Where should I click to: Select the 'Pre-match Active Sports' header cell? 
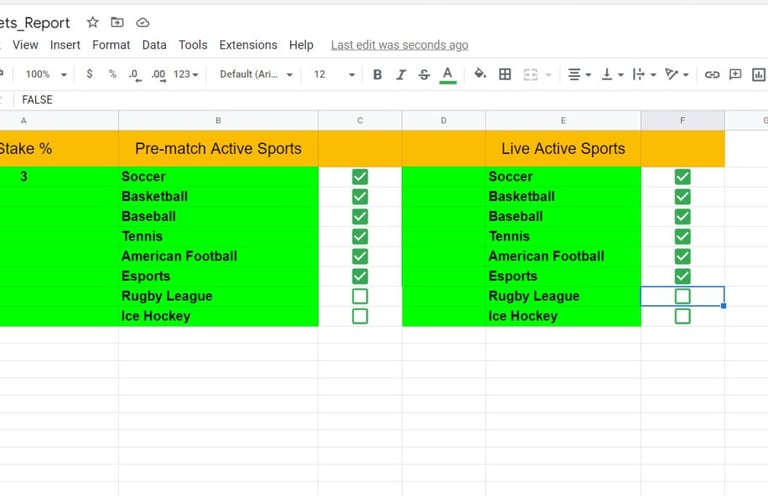click(x=218, y=148)
